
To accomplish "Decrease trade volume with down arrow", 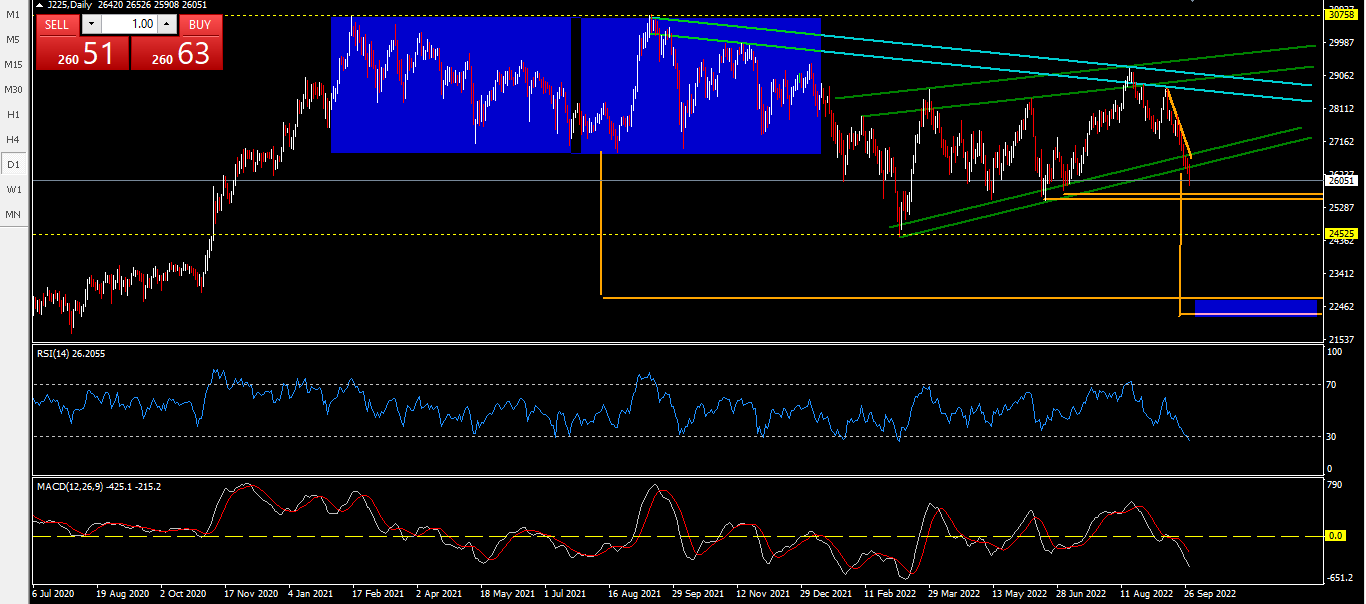I will point(91,24).
